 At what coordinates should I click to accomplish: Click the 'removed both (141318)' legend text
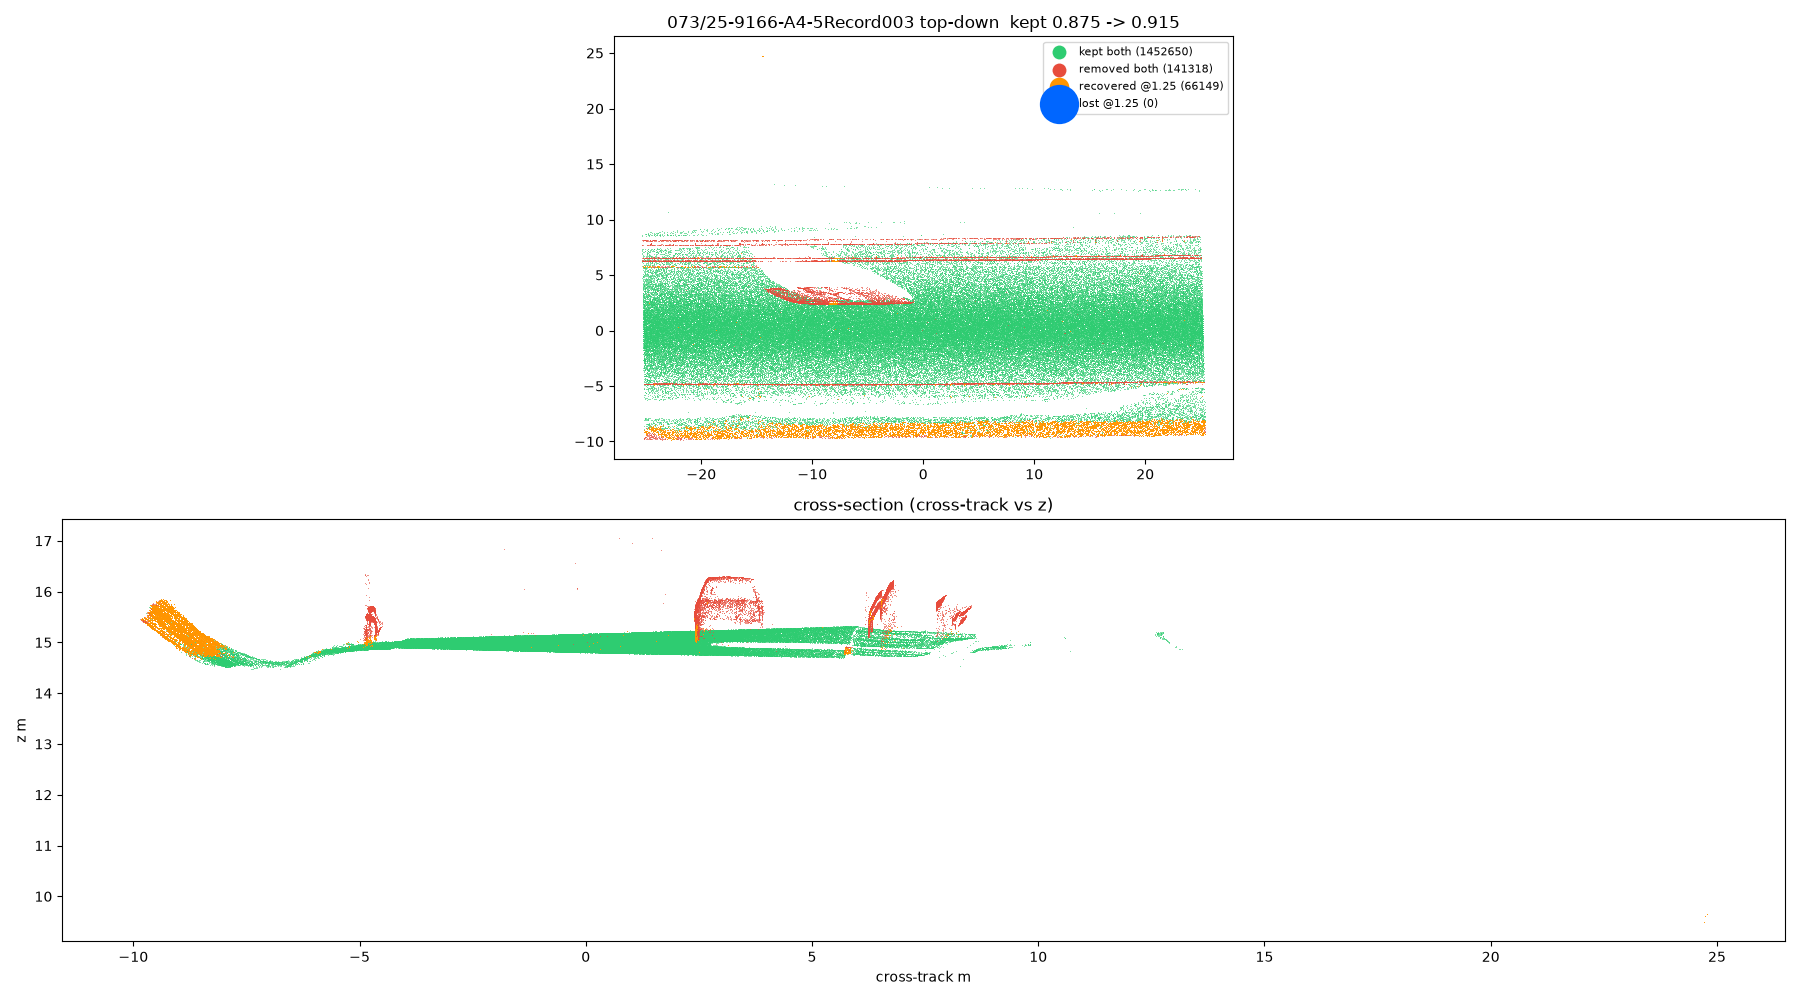[x=1145, y=69]
